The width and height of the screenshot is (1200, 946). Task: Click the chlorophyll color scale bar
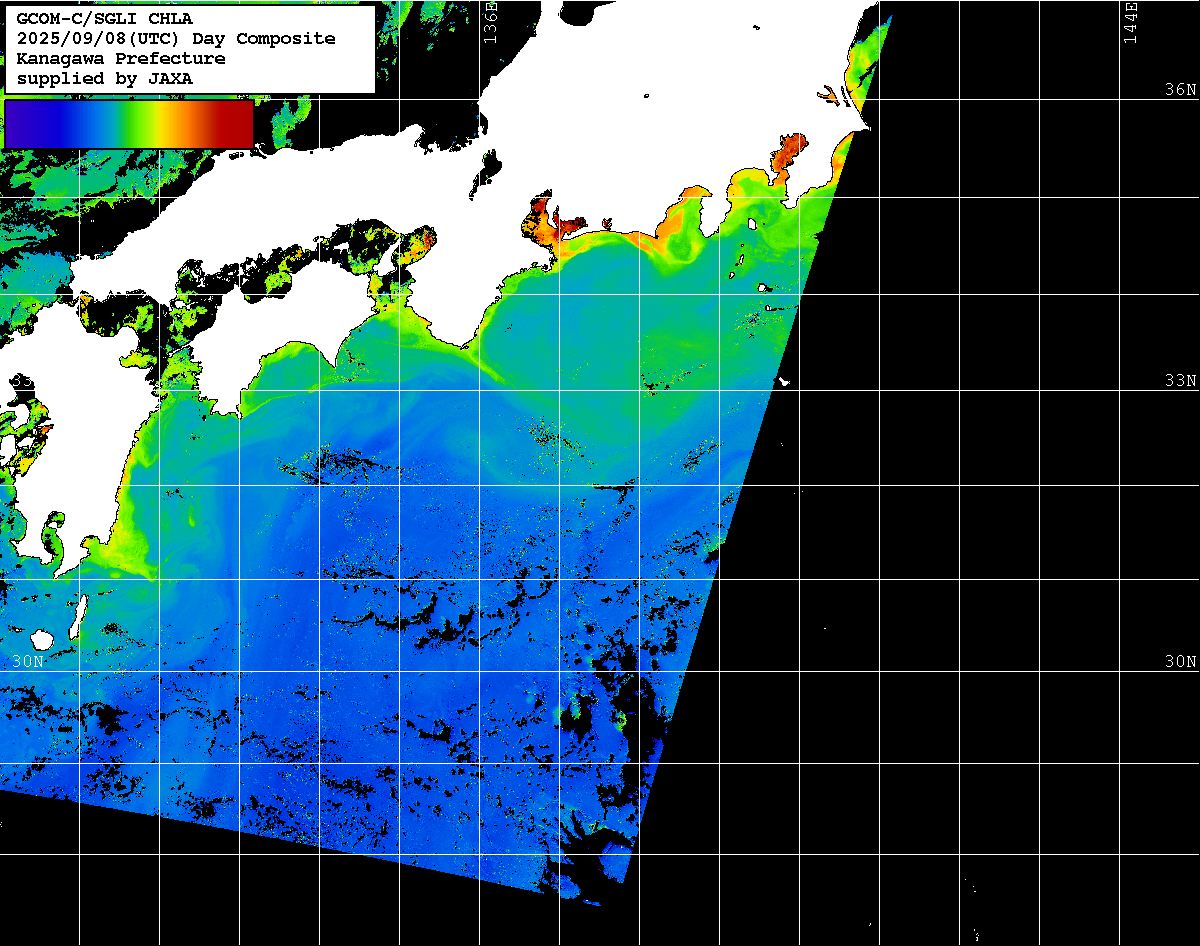[x=129, y=124]
